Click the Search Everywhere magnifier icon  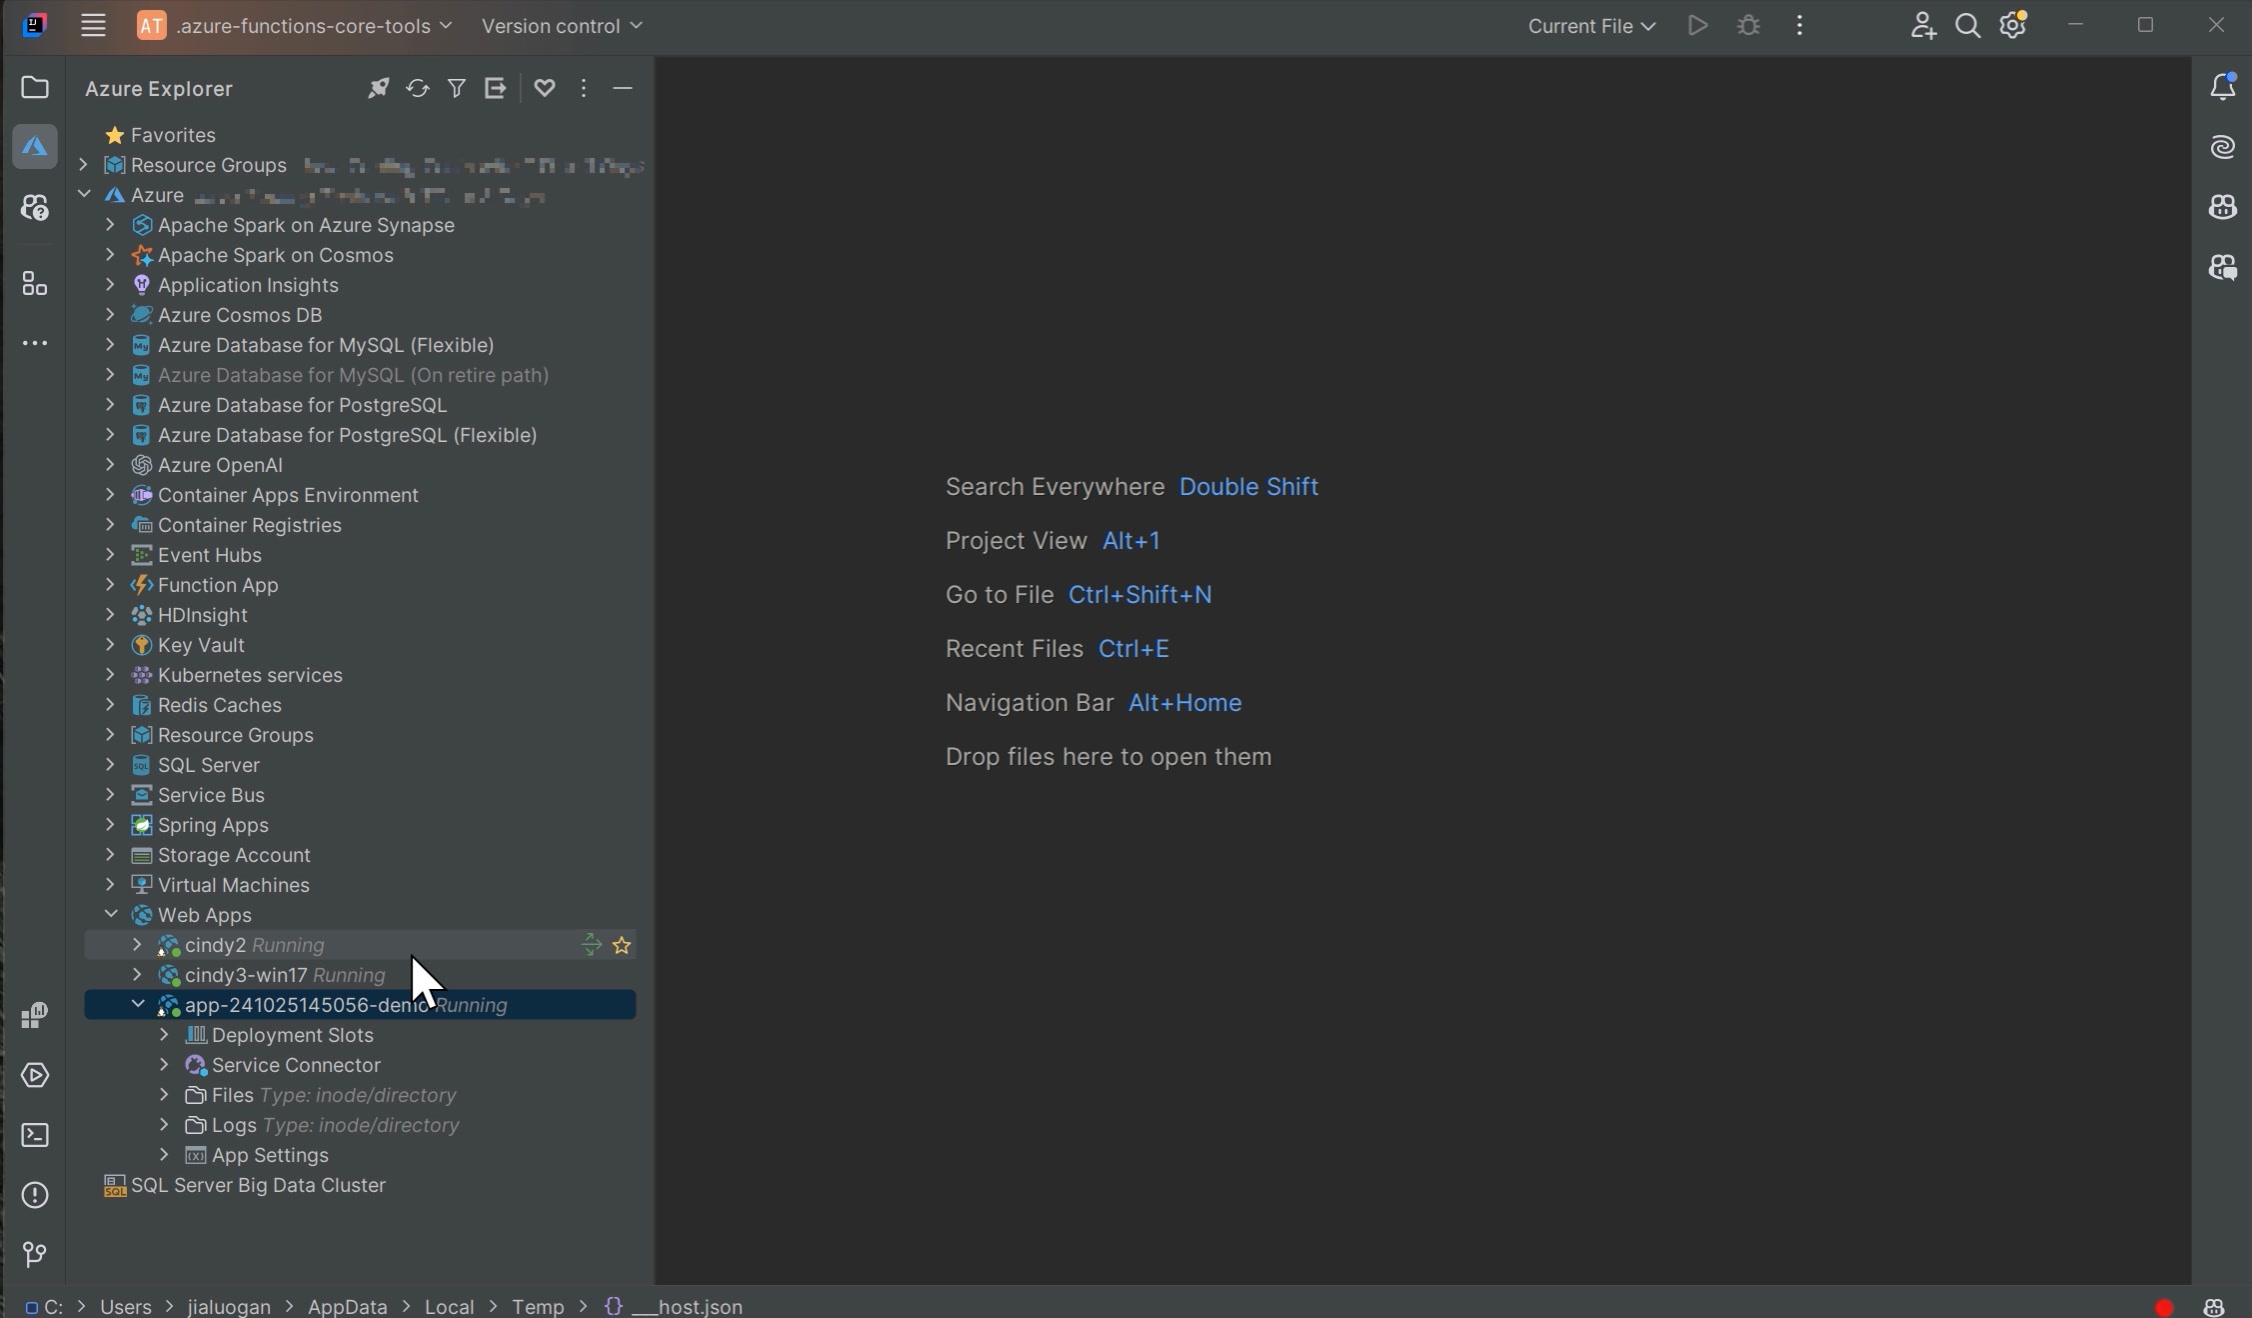1967,26
